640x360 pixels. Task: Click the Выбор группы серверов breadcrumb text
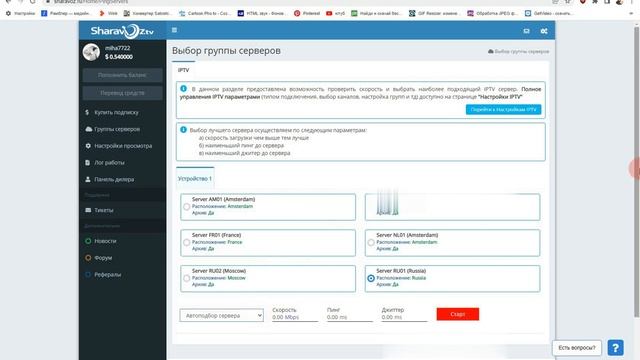(522, 51)
